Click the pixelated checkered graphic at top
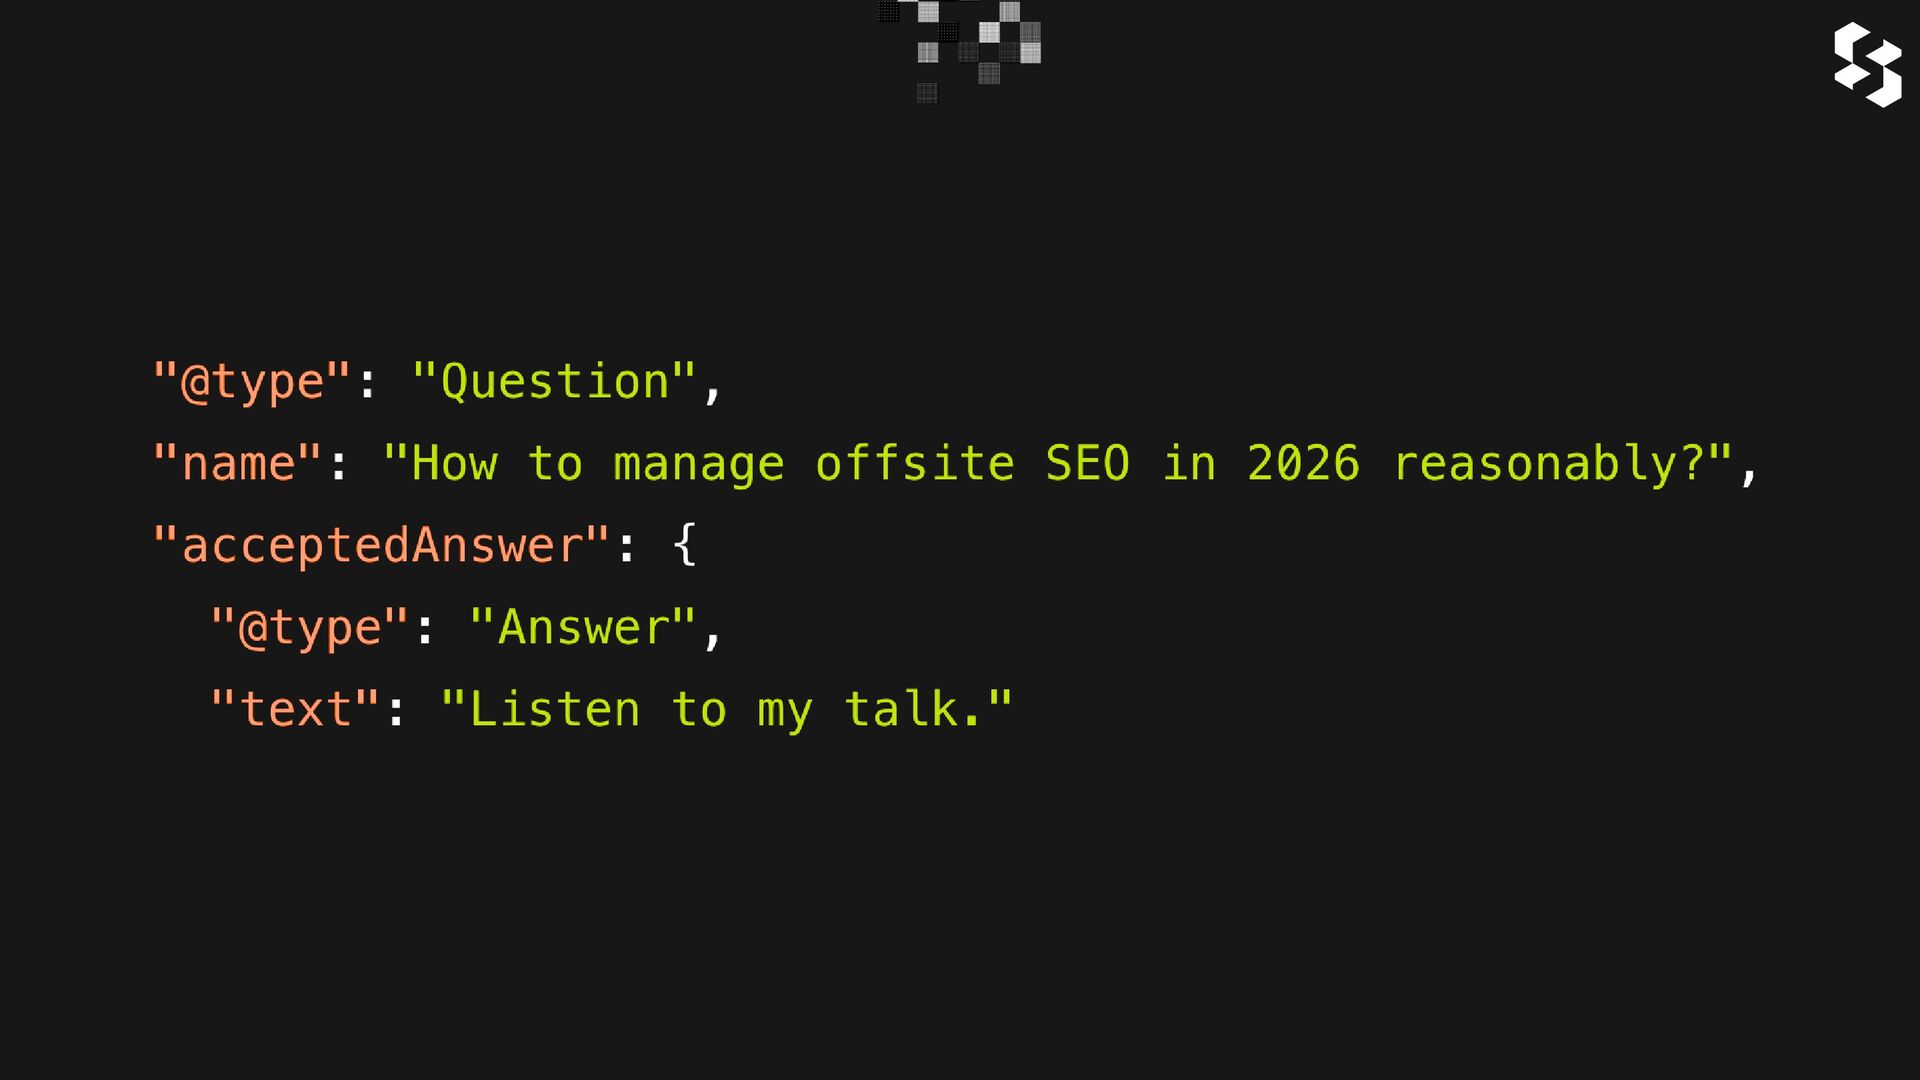This screenshot has height=1080, width=1920. coord(960,51)
